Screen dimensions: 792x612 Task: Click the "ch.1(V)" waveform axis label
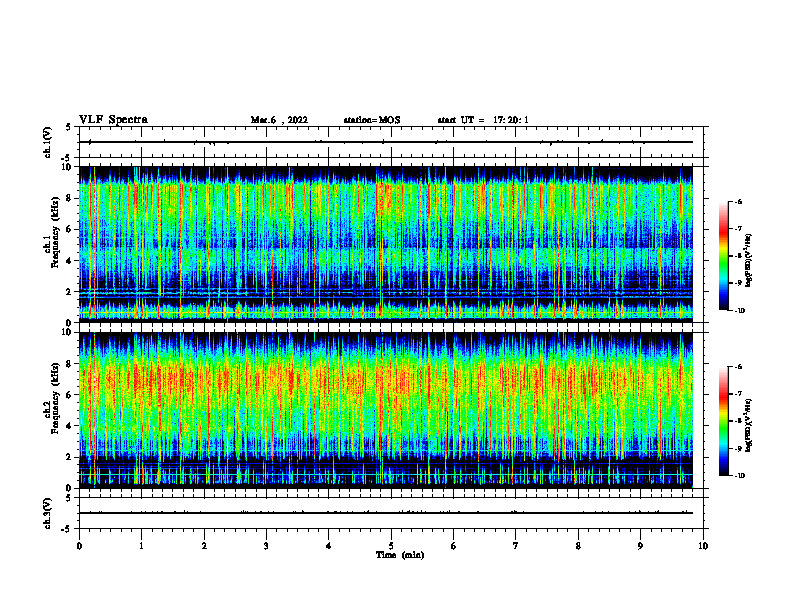pyautogui.click(x=48, y=142)
